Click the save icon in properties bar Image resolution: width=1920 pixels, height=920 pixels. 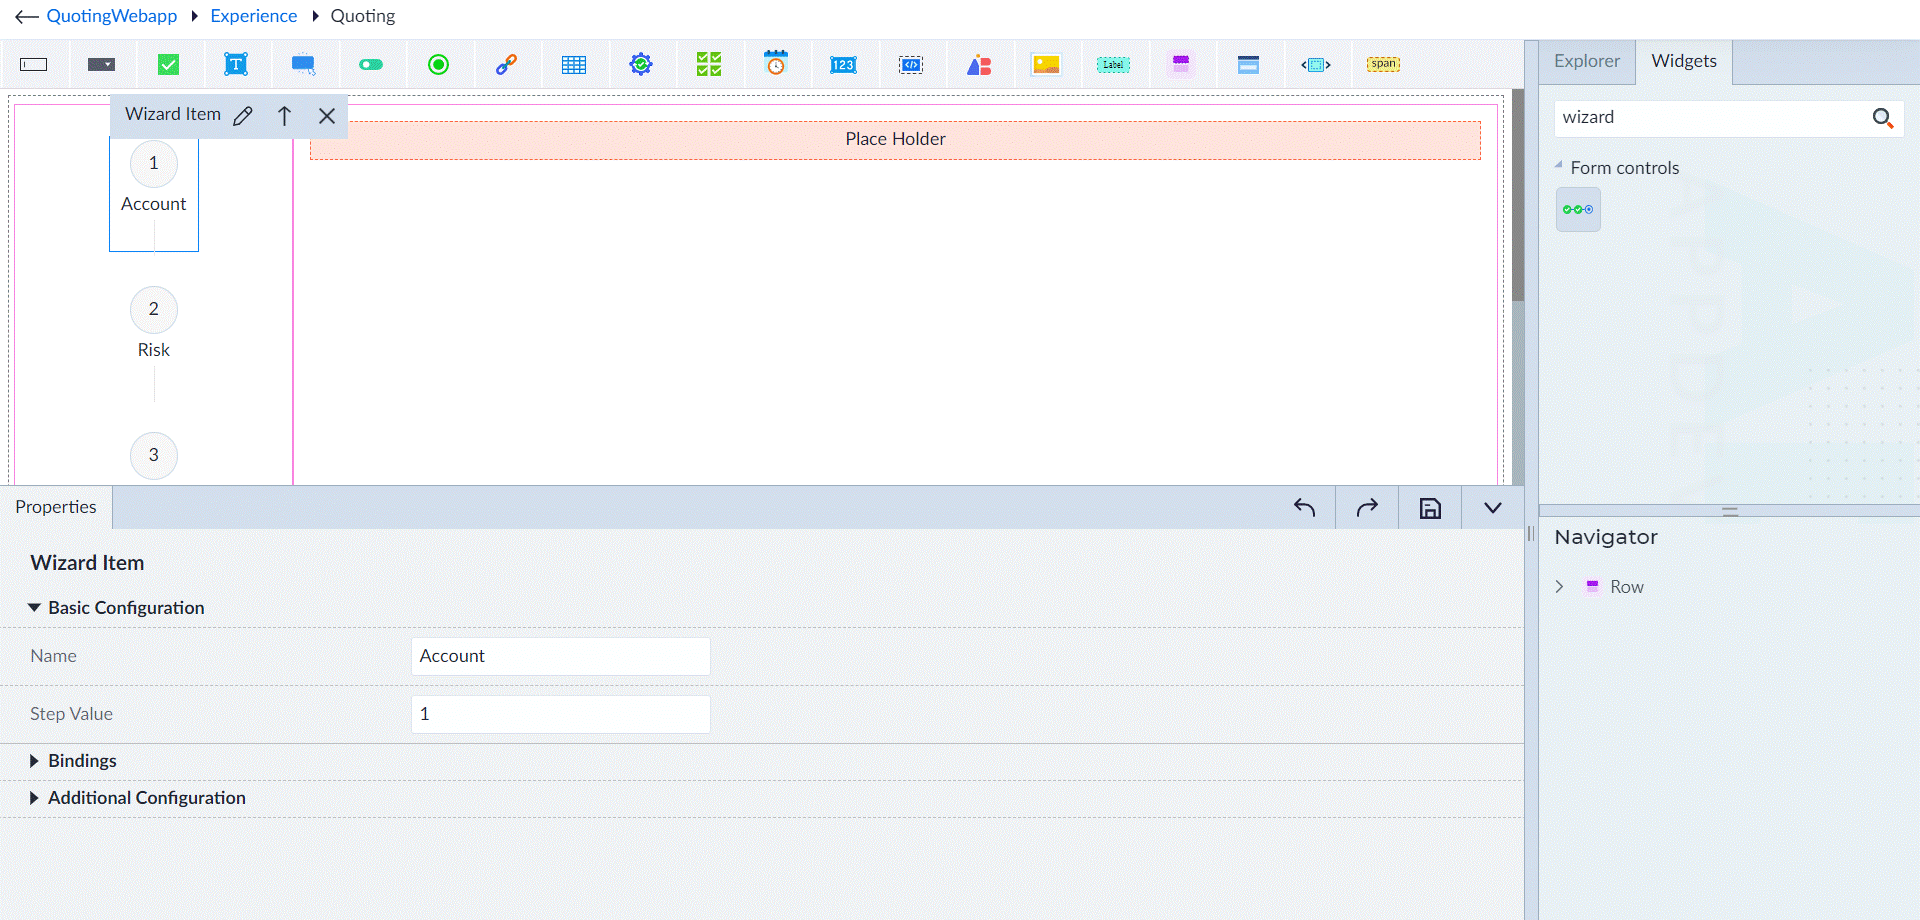point(1430,508)
